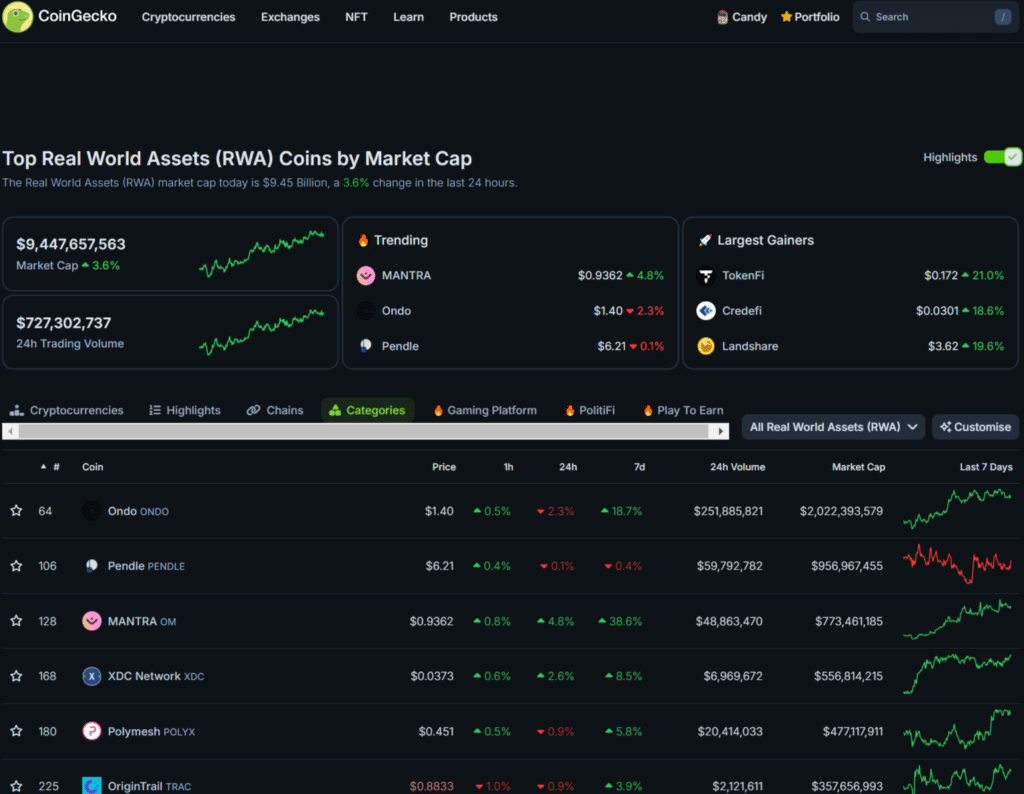Select the Categories tab
The width and height of the screenshot is (1024, 794).
pos(368,410)
